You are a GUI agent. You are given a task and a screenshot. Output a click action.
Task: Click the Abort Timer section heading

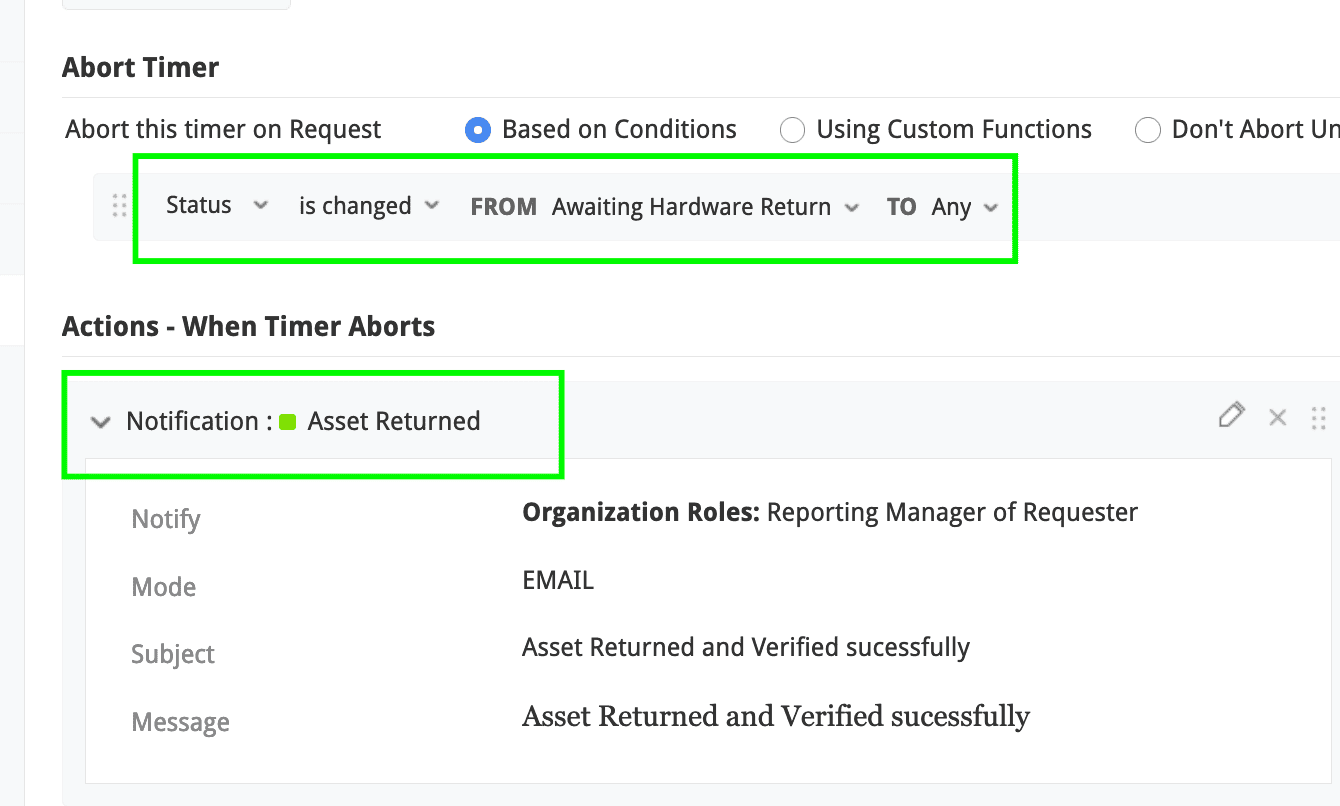point(140,68)
